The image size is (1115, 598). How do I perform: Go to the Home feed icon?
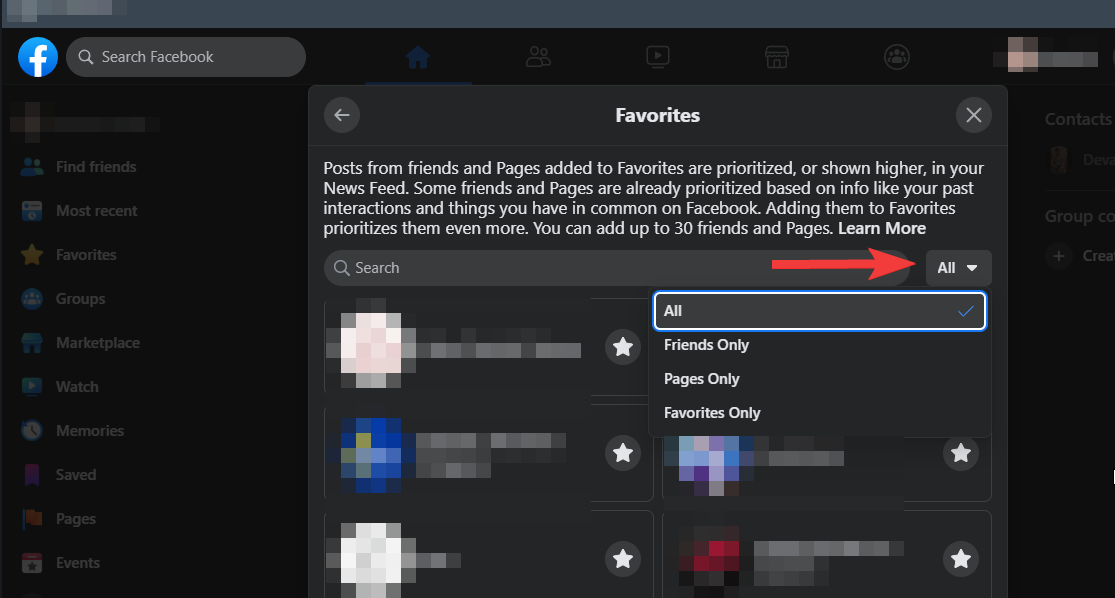(418, 57)
